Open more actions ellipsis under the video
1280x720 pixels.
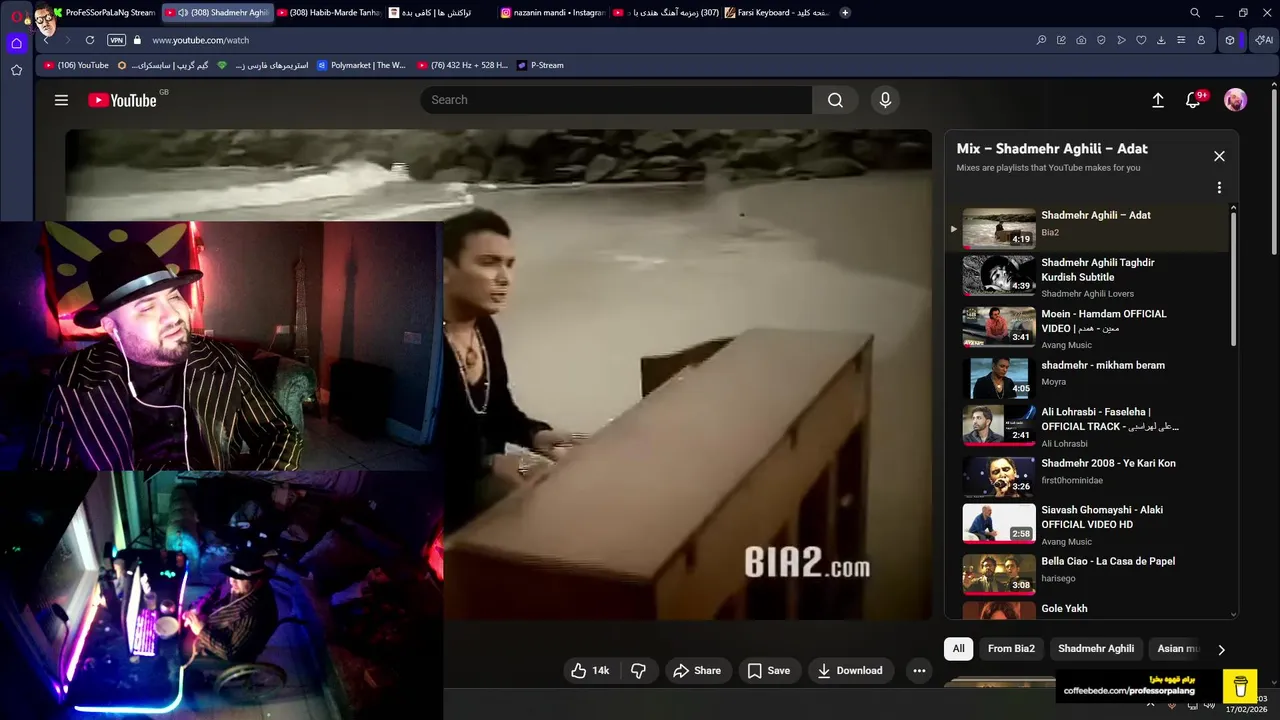coord(919,671)
